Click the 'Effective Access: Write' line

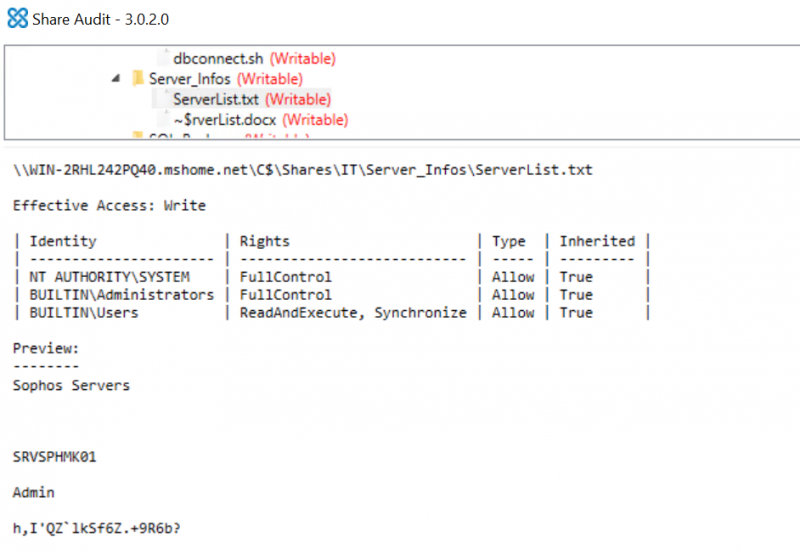tap(110, 206)
